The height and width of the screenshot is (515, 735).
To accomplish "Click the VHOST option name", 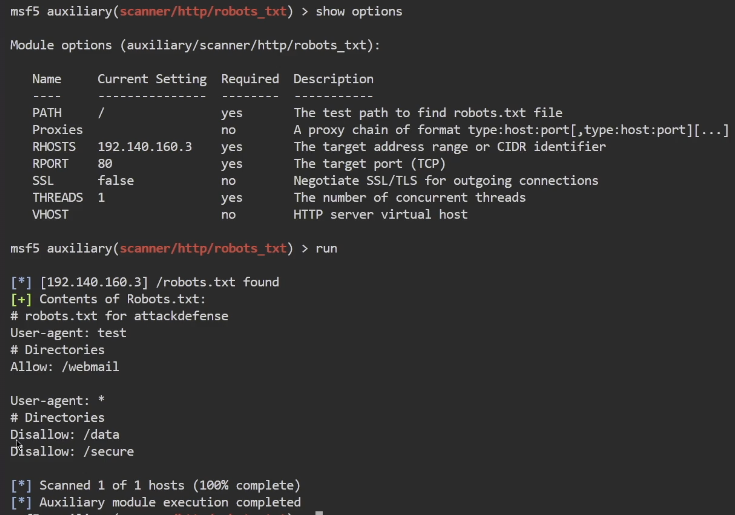I will 50,215.
